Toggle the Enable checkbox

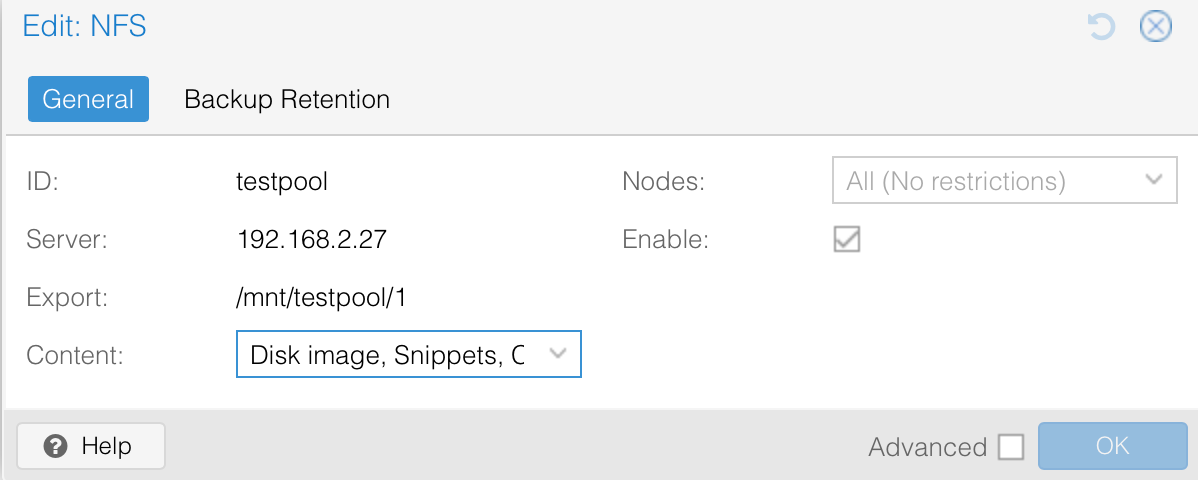point(847,239)
